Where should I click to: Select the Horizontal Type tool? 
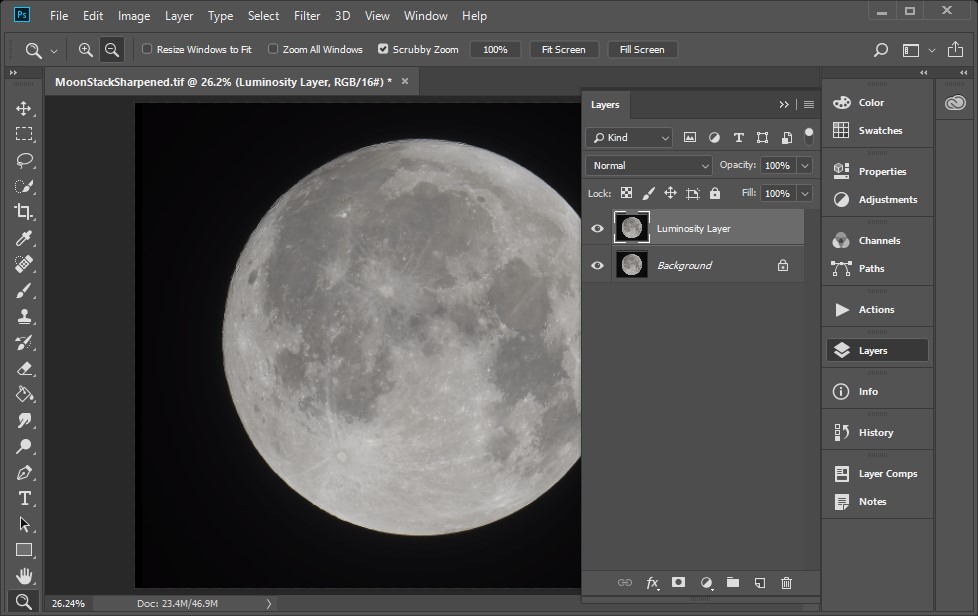tap(24, 498)
